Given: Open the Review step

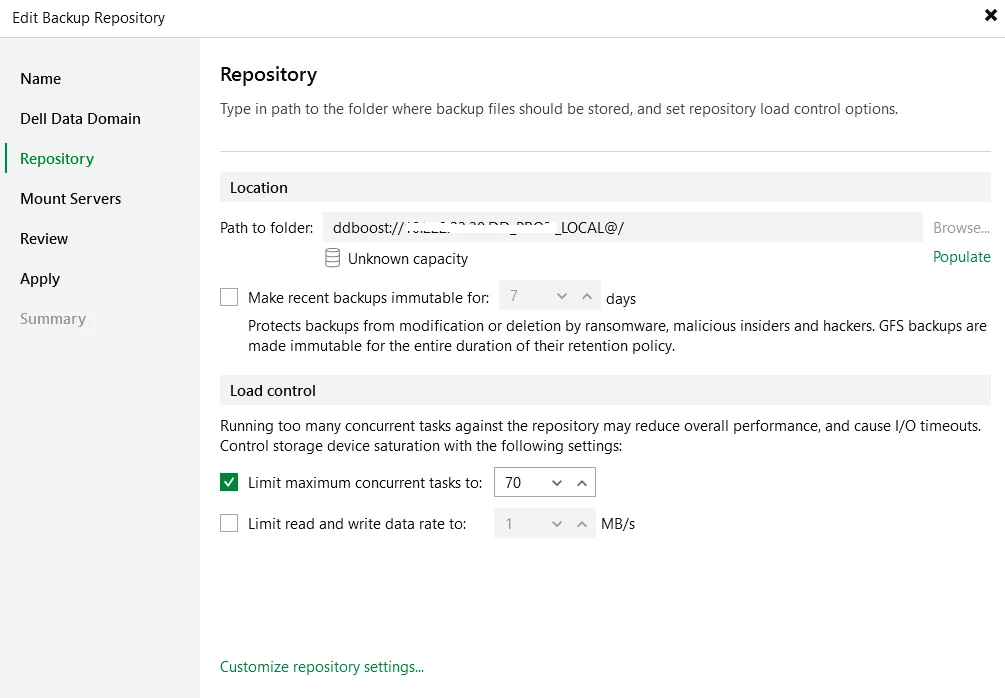Looking at the screenshot, I should point(44,239).
